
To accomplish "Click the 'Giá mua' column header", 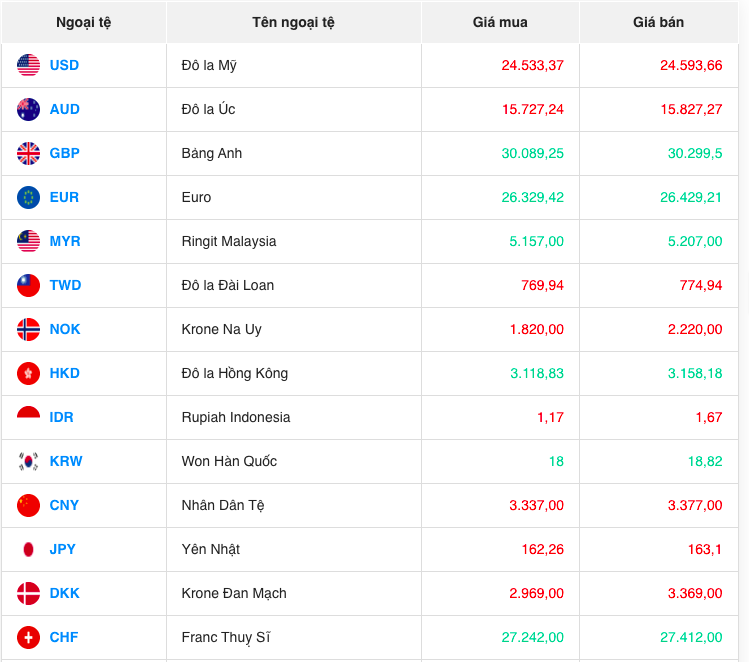I will (500, 22).
